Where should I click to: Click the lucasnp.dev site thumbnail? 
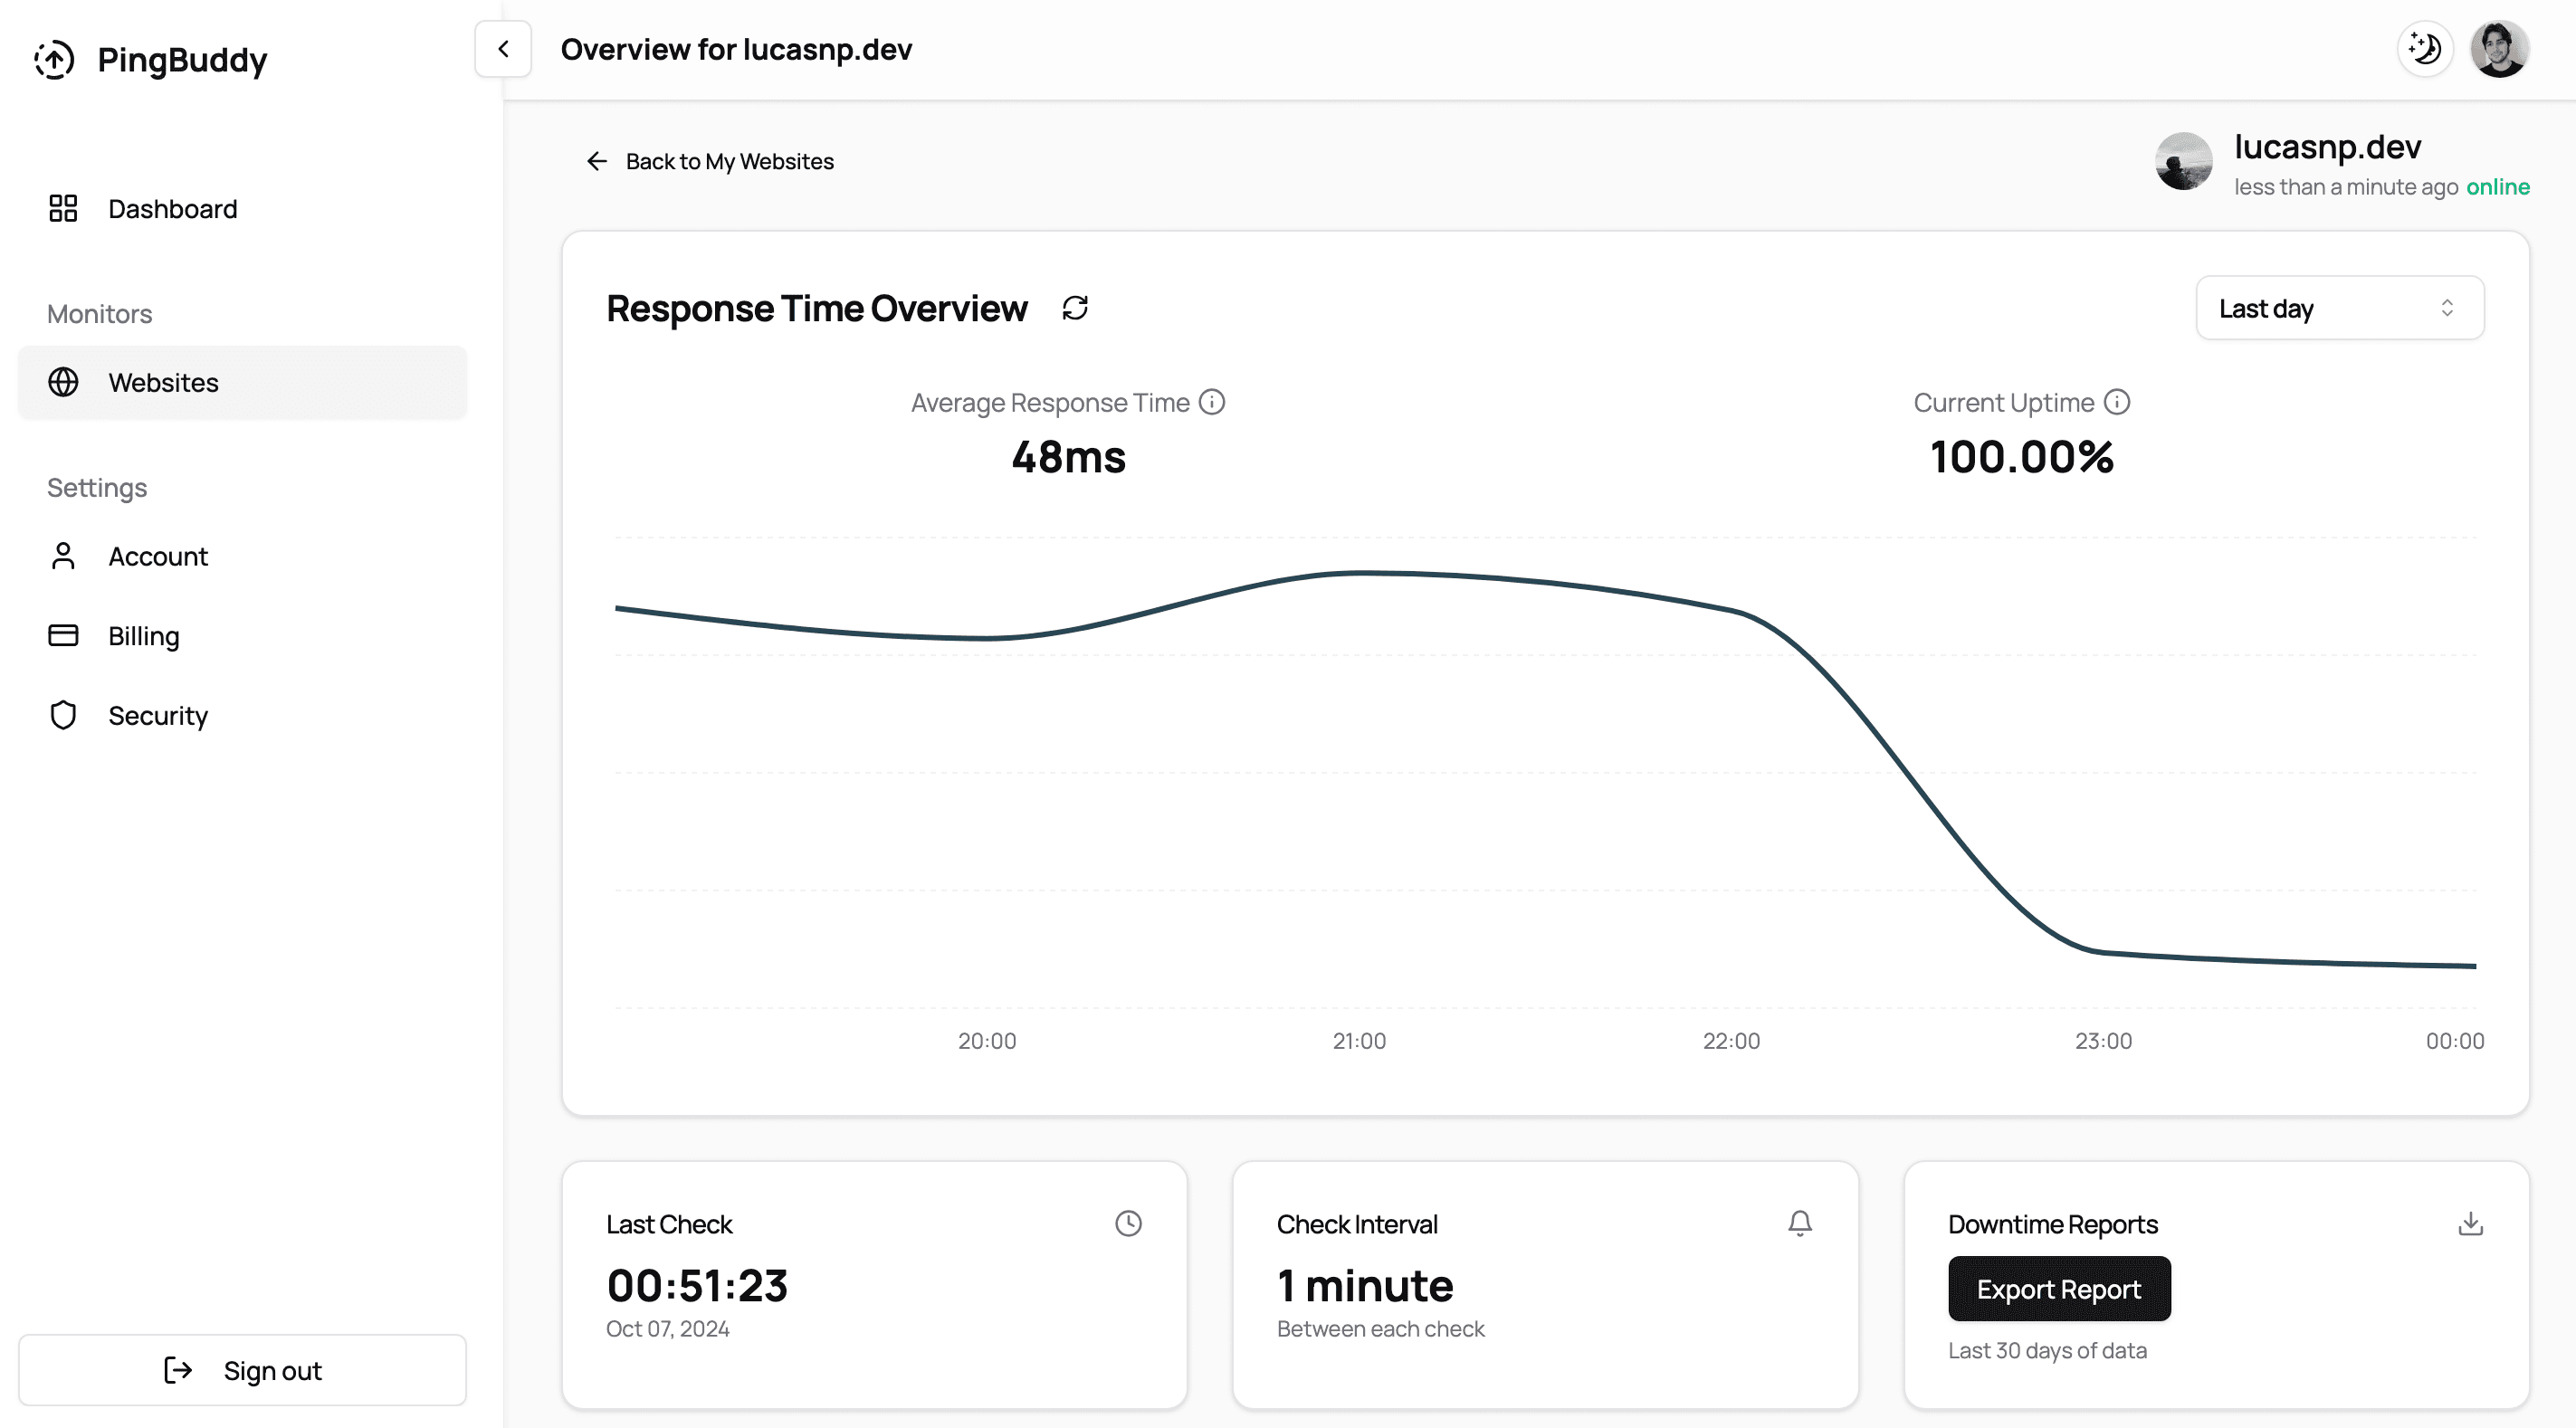pos(2184,161)
